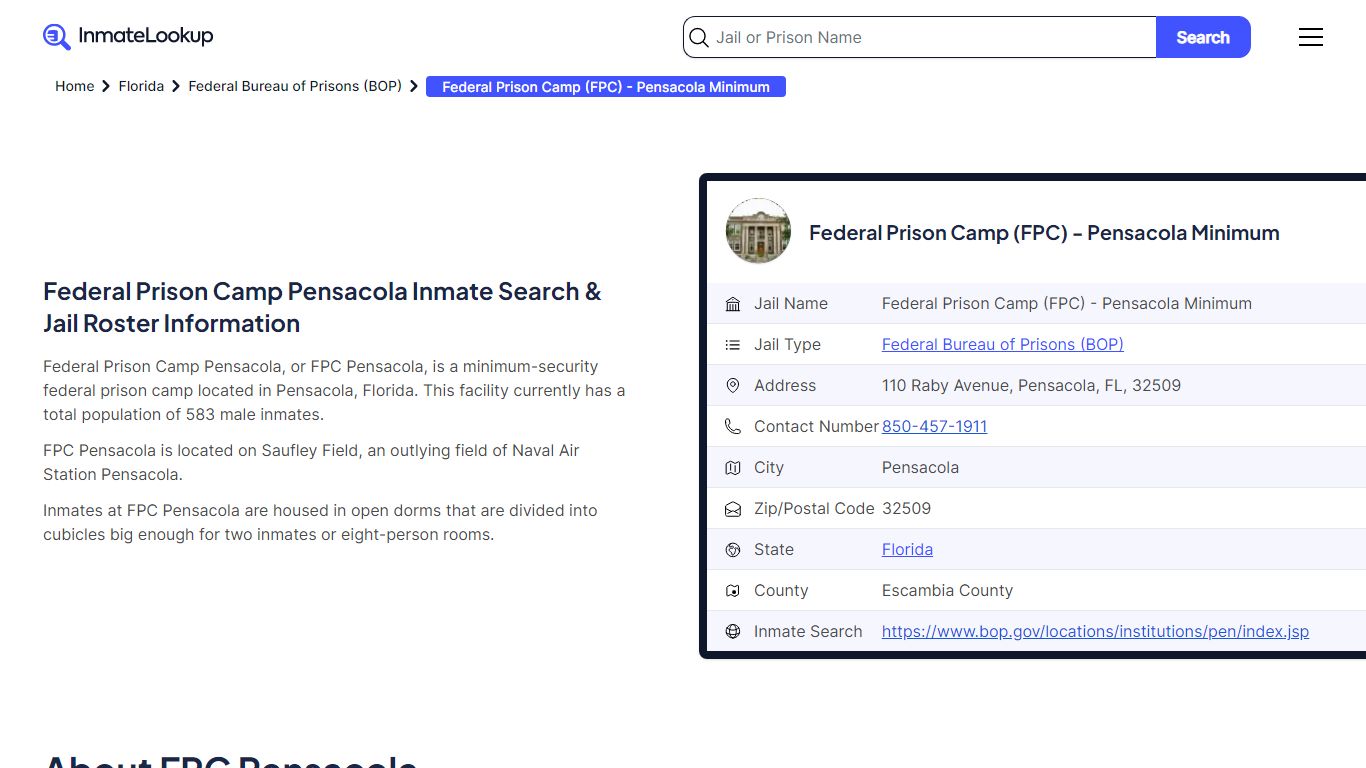Viewport: 1366px width, 768px height.
Task: Select the highlighted FPC Pensacola Minimum breadcrumb
Action: [x=606, y=87]
